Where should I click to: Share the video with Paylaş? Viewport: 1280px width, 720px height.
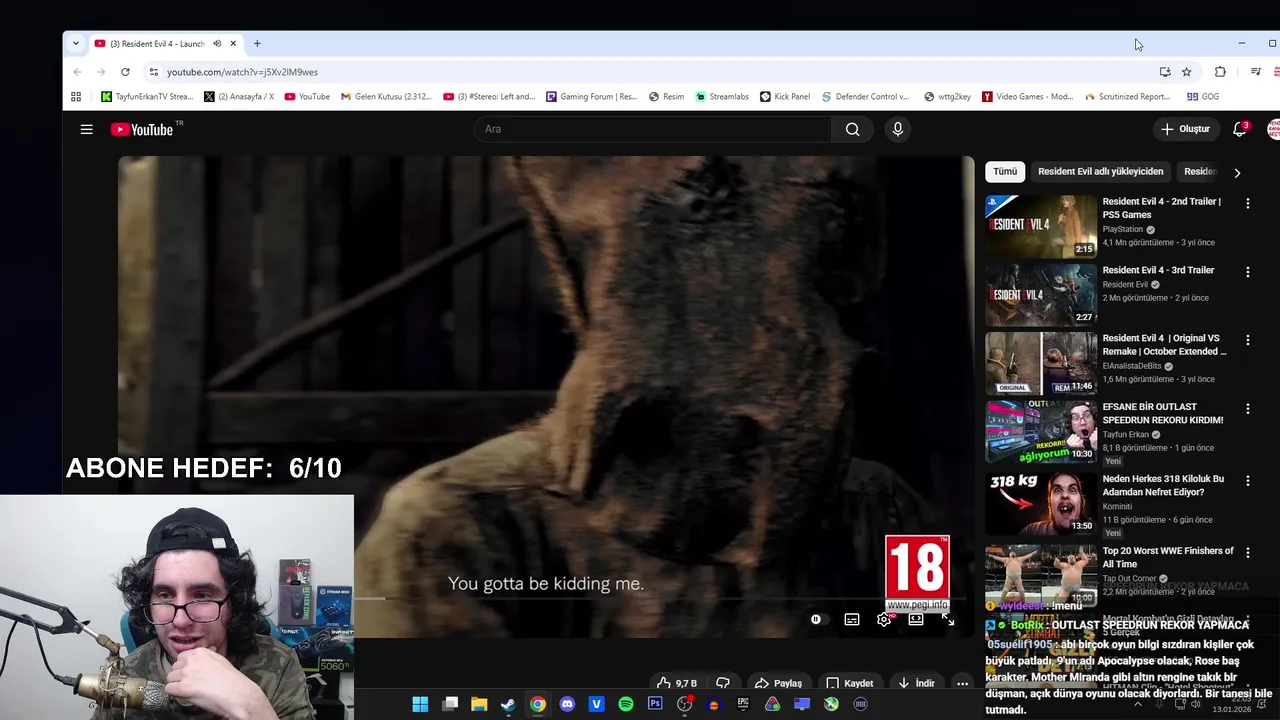(x=778, y=684)
